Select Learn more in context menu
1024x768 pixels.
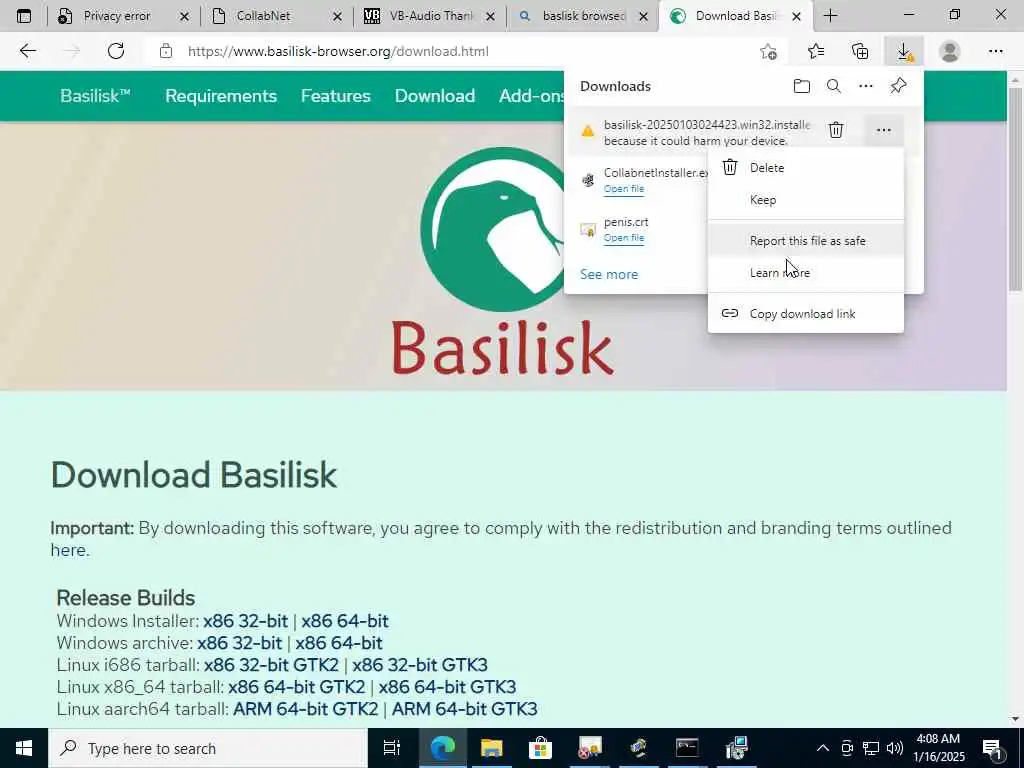pos(806,273)
